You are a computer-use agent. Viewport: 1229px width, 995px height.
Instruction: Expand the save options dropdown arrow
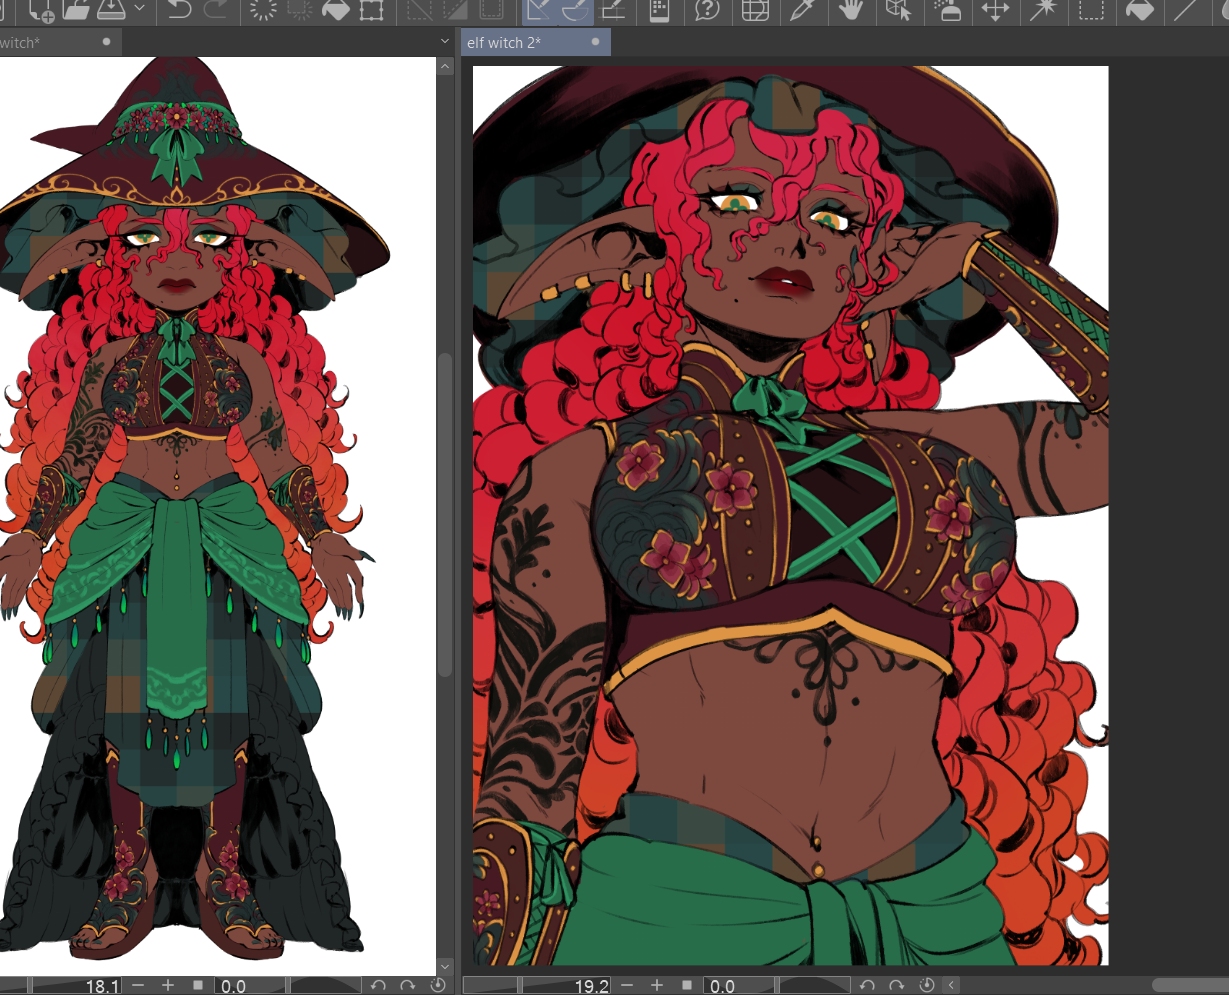[139, 9]
